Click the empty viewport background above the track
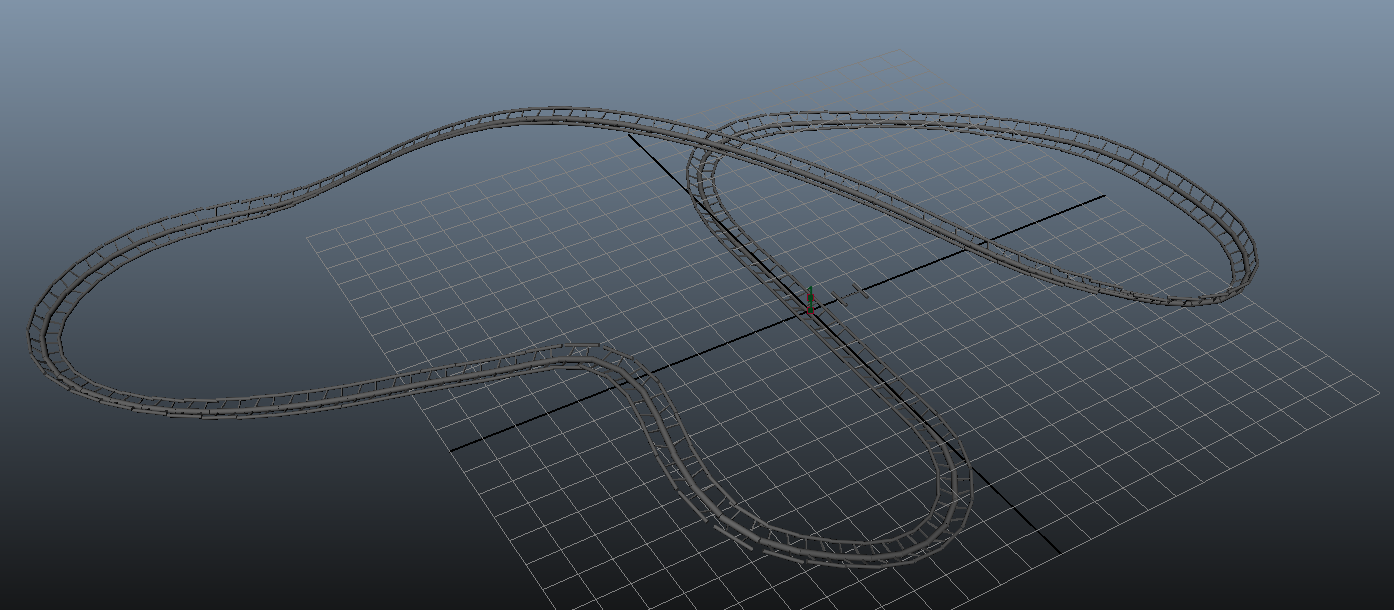Screen dimensions: 1394x610 [x=400, y=40]
